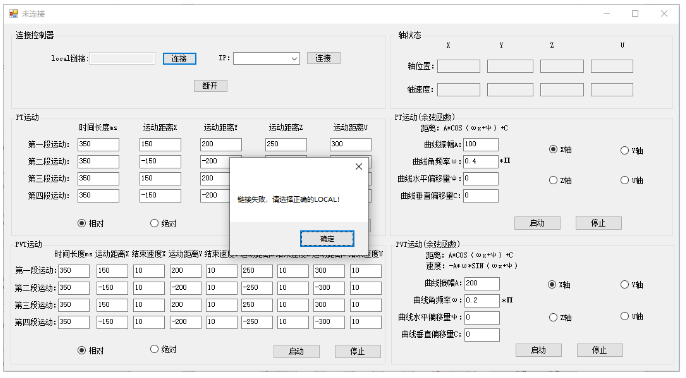The image size is (686, 378).
Task: Click the local address input field
Action: 122,59
